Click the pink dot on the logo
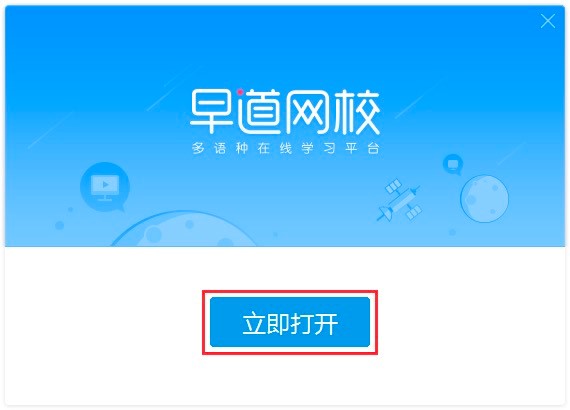The height and width of the screenshot is (410, 570). [x=240, y=92]
